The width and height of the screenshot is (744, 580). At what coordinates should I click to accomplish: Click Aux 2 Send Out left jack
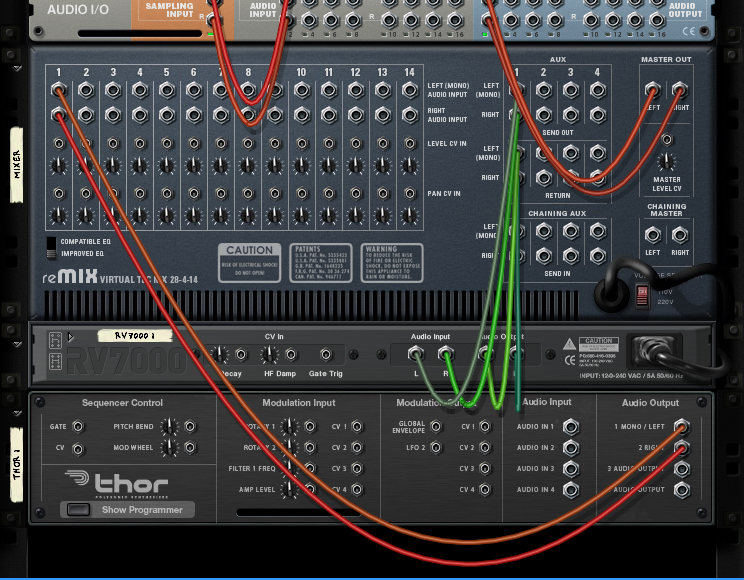point(544,90)
